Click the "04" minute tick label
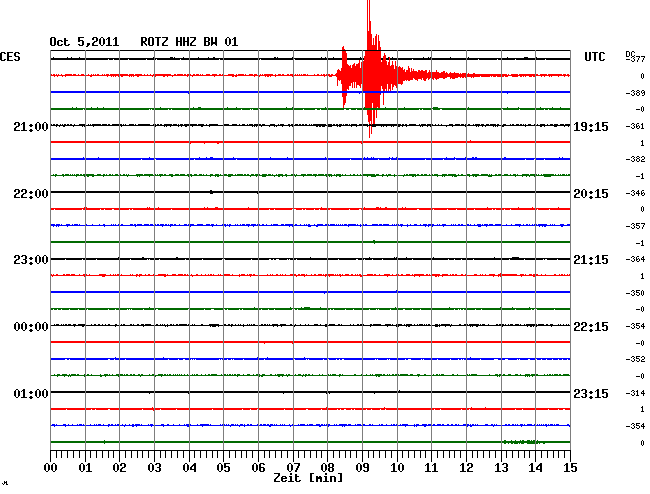The width and height of the screenshot is (650, 494). point(189,468)
